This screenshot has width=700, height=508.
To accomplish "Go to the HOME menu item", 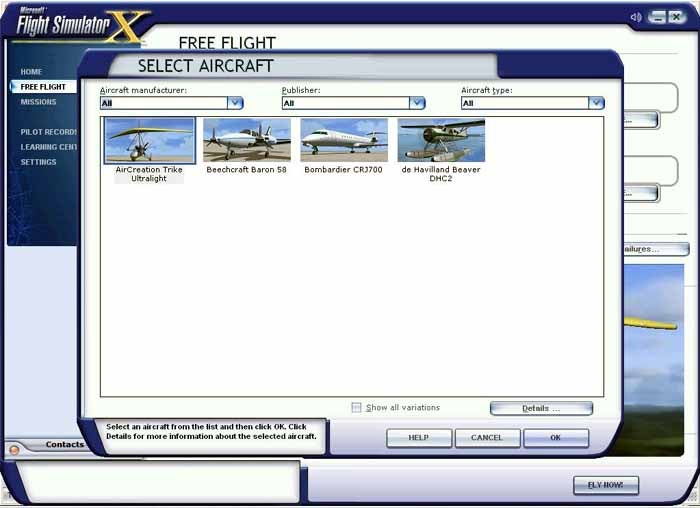I will 31,72.
